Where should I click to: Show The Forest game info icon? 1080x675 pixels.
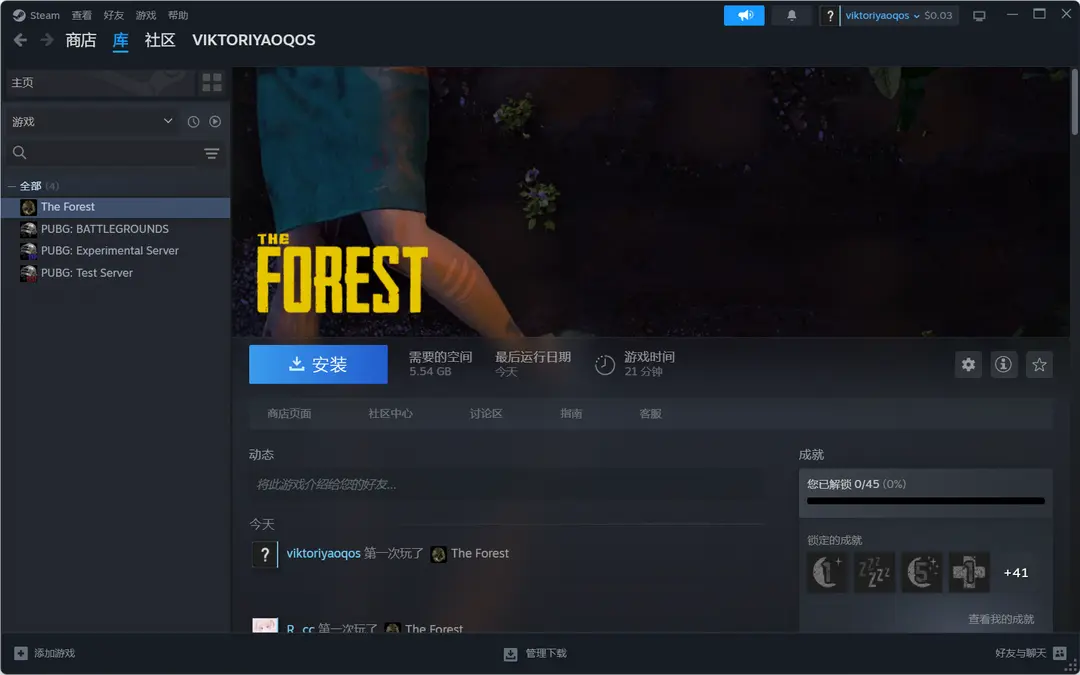click(x=1004, y=364)
